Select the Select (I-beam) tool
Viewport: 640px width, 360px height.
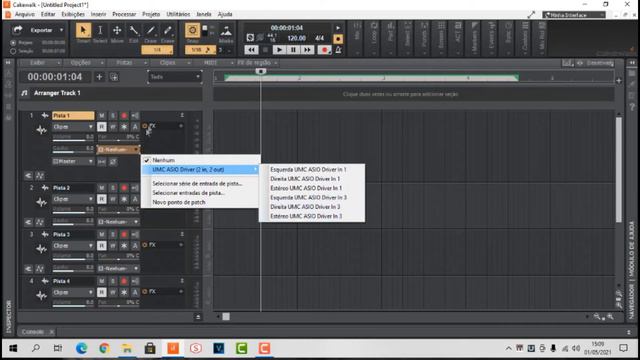pos(100,30)
